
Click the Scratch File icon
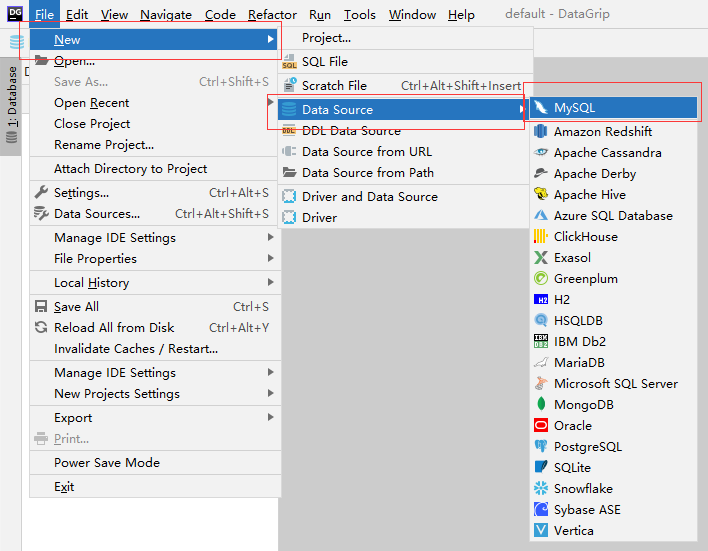point(289,85)
